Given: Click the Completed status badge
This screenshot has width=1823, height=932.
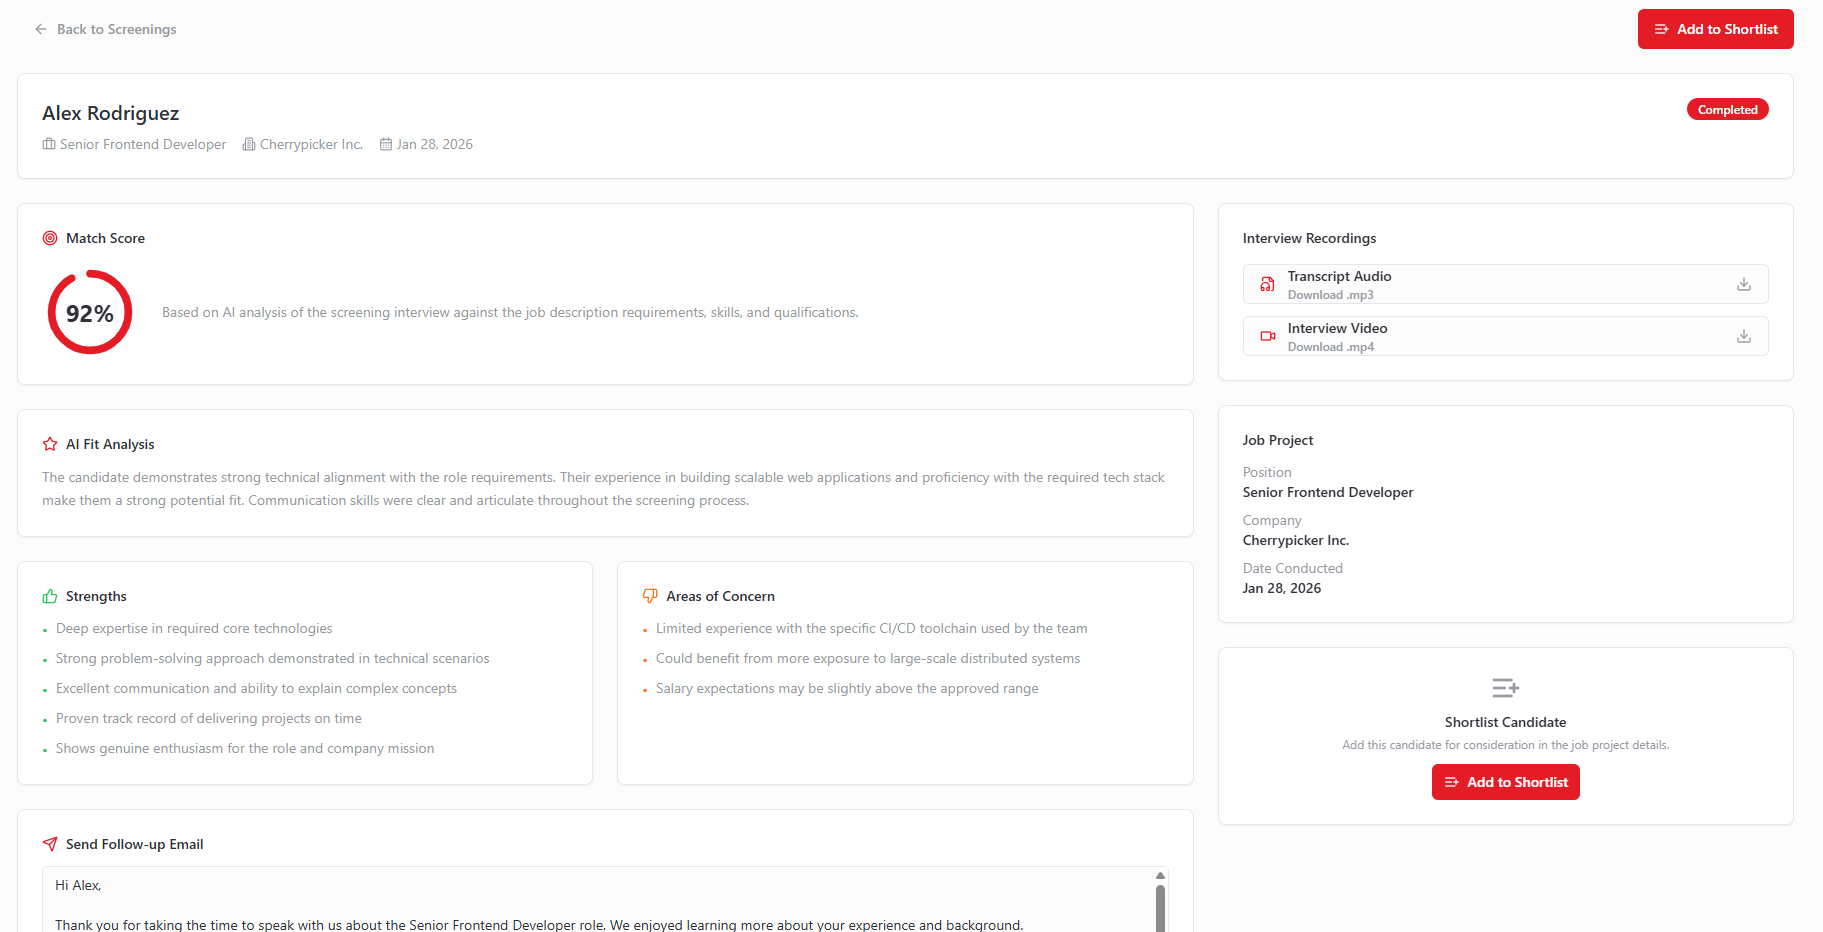Looking at the screenshot, I should click(x=1727, y=110).
